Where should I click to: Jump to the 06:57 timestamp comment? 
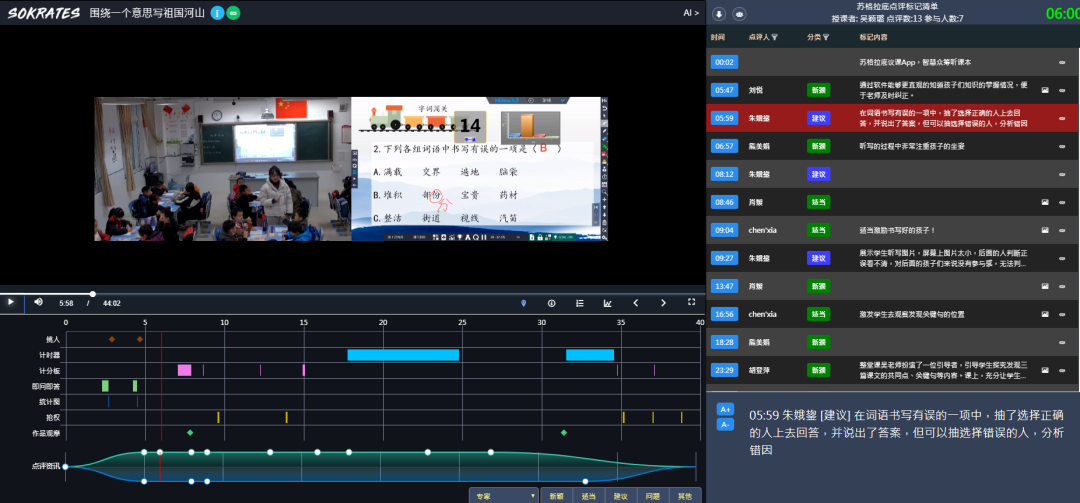(x=724, y=146)
